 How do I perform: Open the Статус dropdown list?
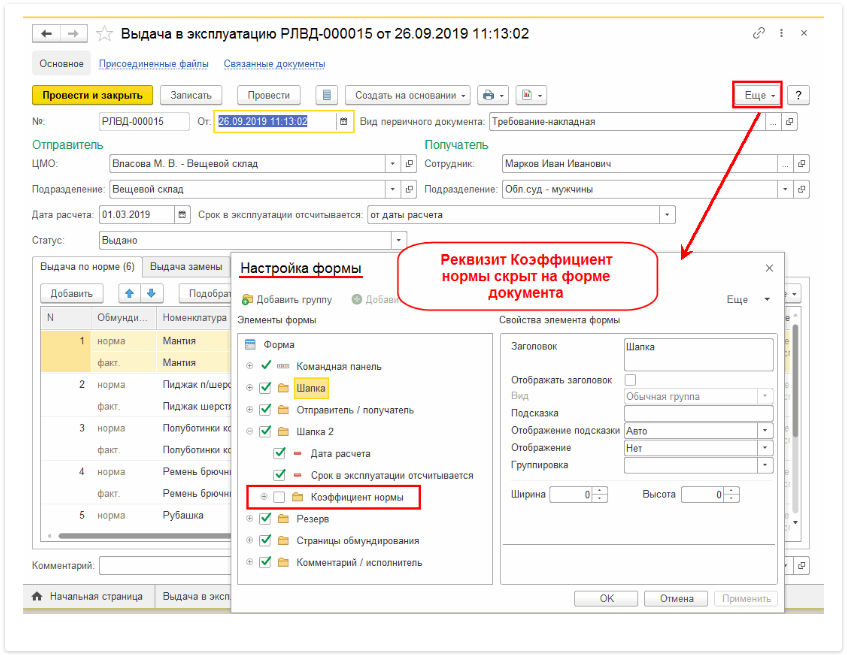tap(399, 240)
